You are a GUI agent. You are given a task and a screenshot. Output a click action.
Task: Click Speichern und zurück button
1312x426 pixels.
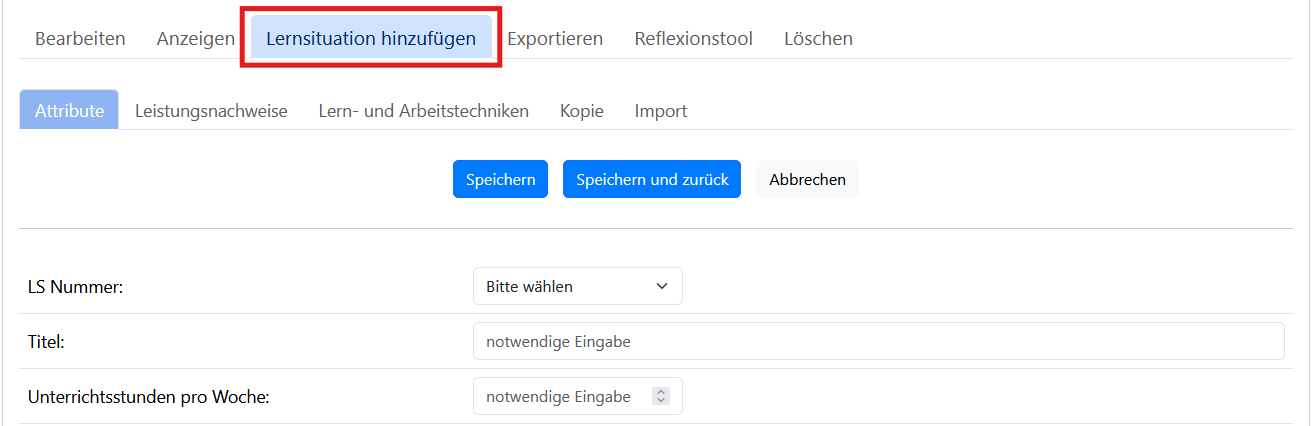click(x=652, y=179)
